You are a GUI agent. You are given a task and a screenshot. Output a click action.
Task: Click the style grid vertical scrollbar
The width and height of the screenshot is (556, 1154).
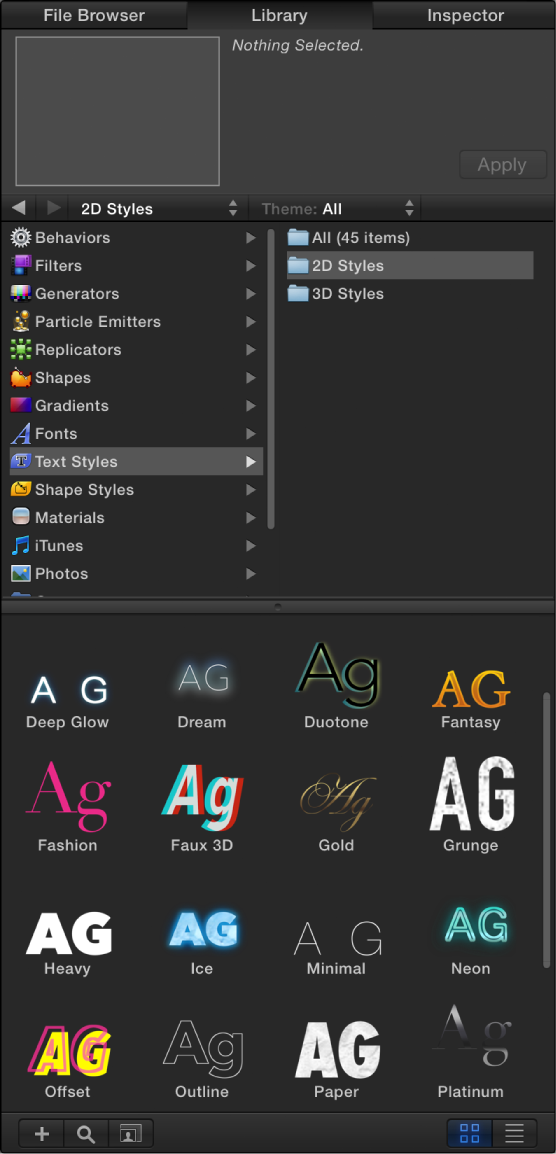(x=546, y=830)
